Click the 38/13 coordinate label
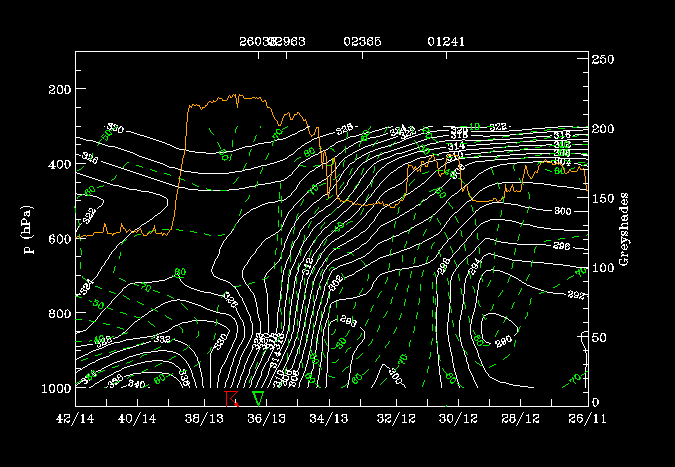The width and height of the screenshot is (675, 467). coord(203,417)
